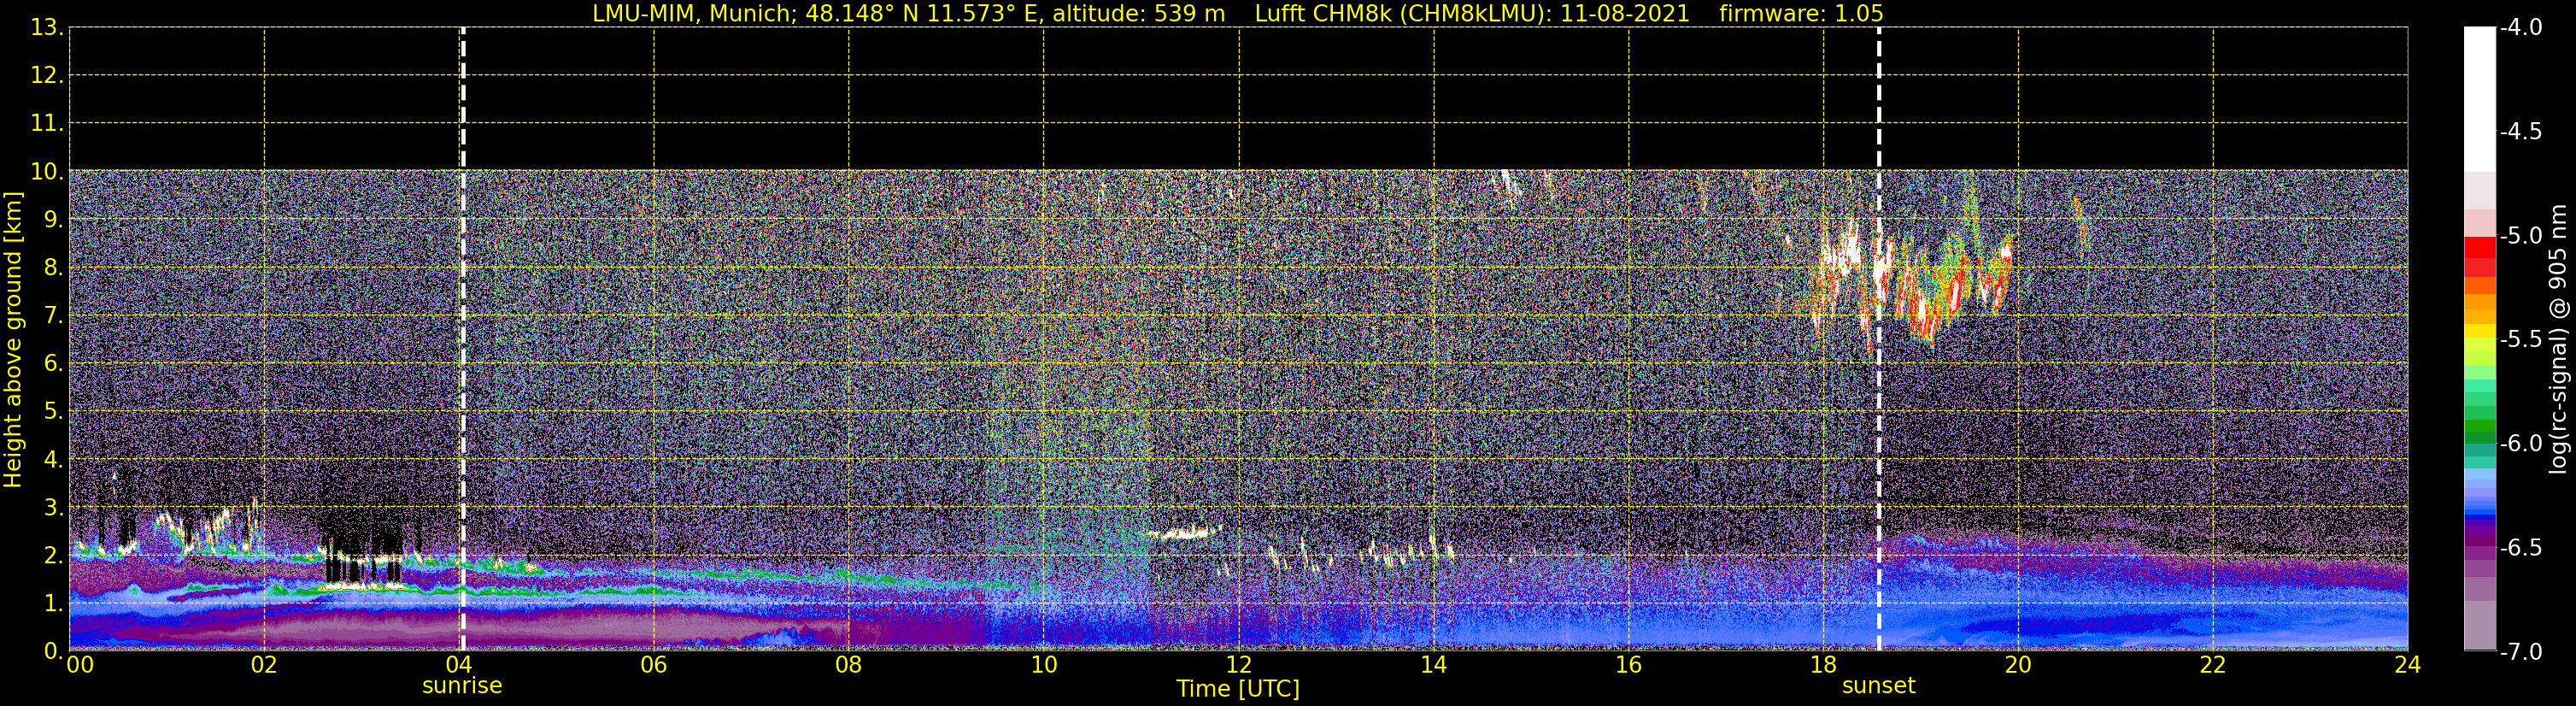Viewport: 2576px width, 706px height.
Task: Click the 'sunrise' label below the time axis
Action: (462, 686)
